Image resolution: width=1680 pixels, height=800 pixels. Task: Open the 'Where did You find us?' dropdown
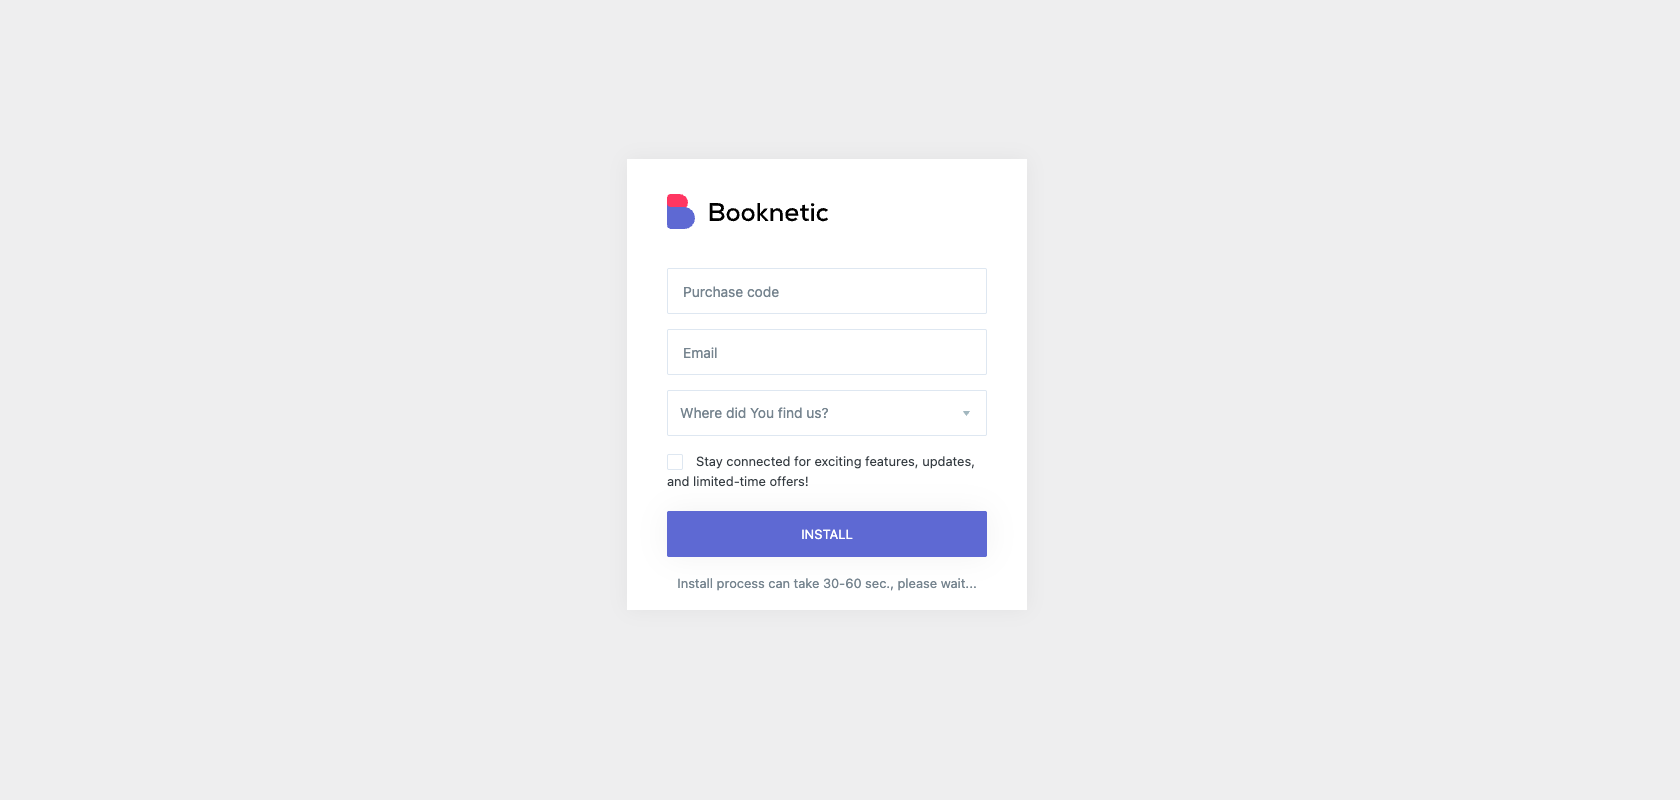point(826,413)
